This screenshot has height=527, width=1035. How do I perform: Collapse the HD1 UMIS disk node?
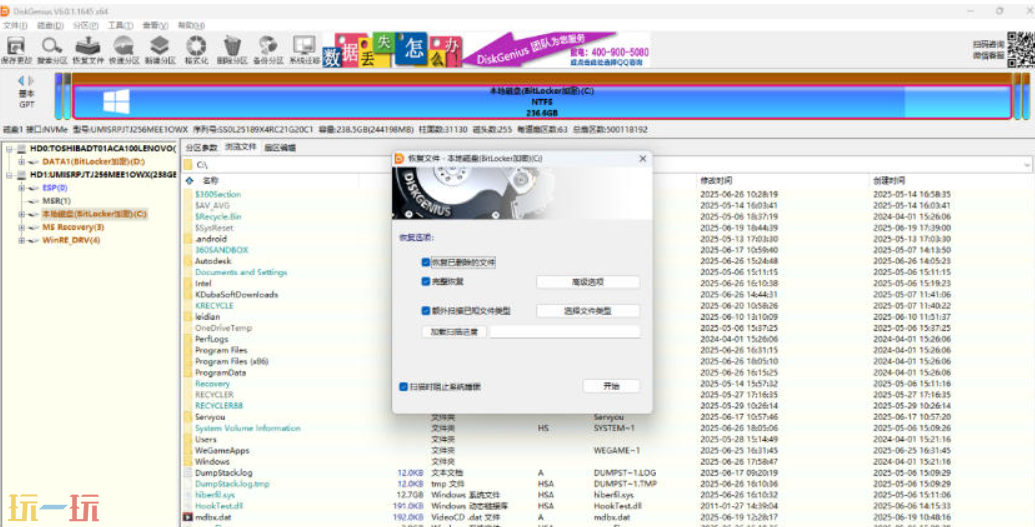(x=9, y=175)
